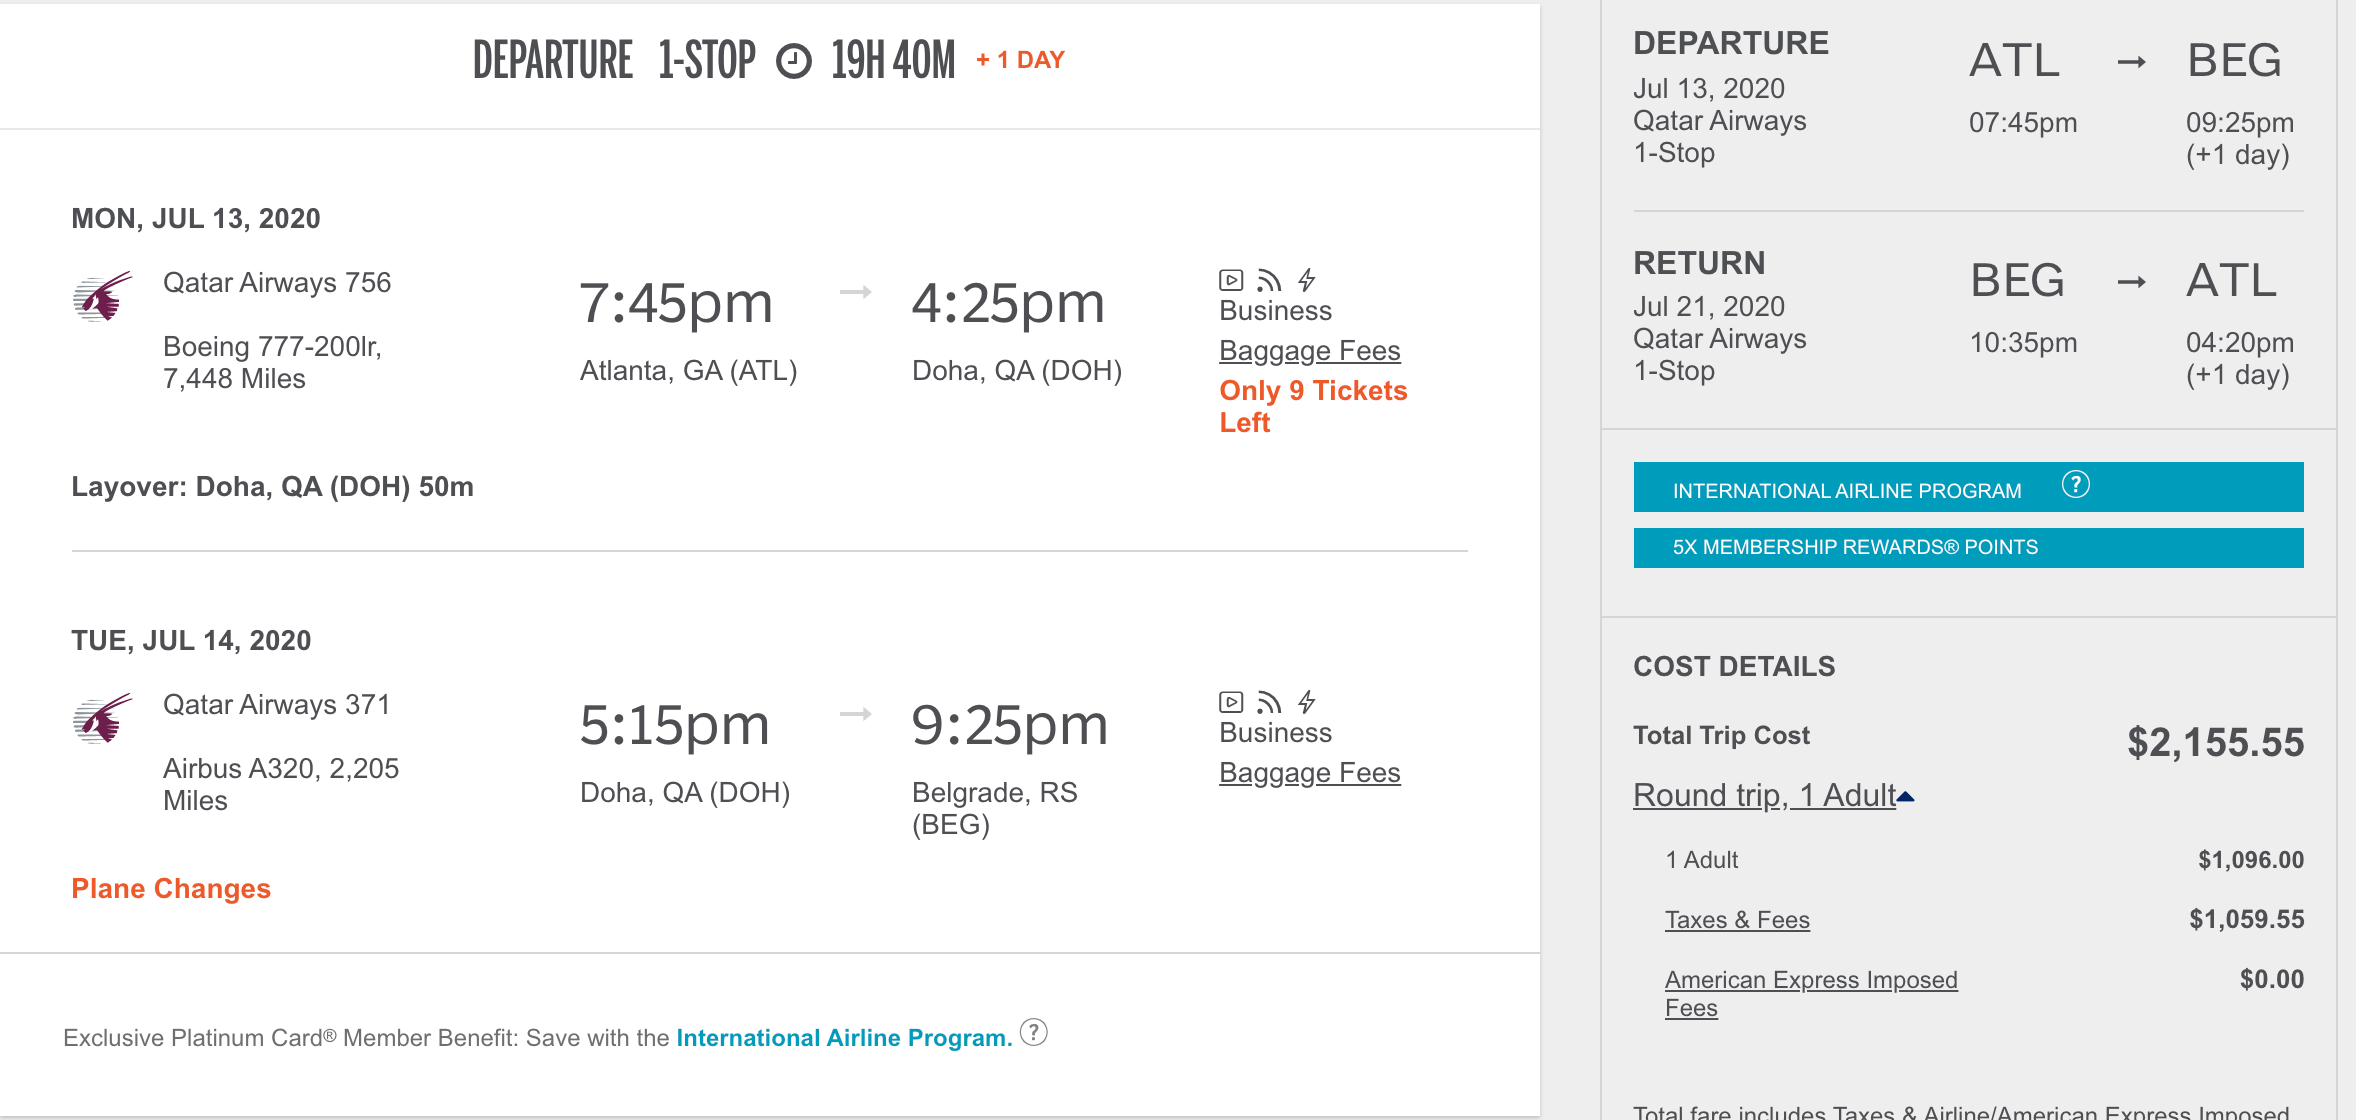The width and height of the screenshot is (2356, 1120).
Task: Click the clock icon next to 19H 40M
Action: pos(794,61)
